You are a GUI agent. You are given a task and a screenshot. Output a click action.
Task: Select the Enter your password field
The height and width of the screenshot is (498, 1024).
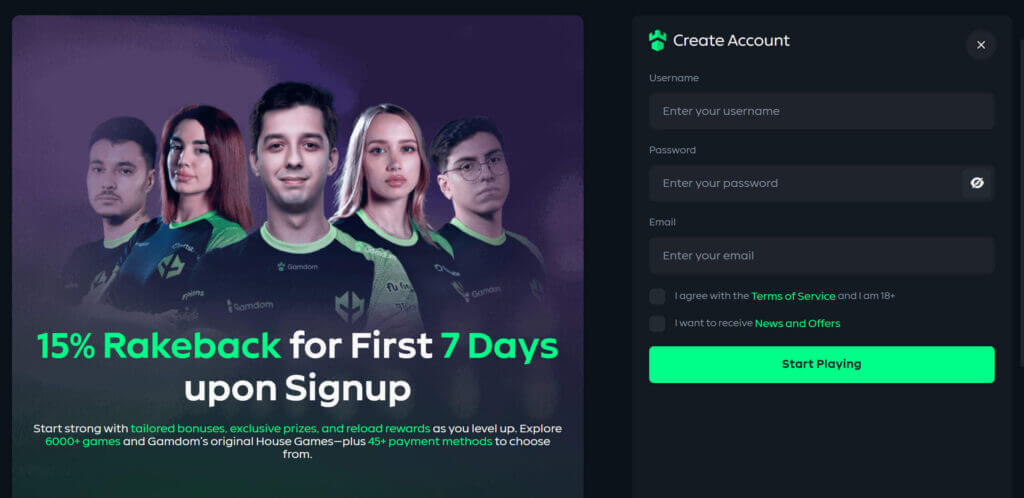805,183
